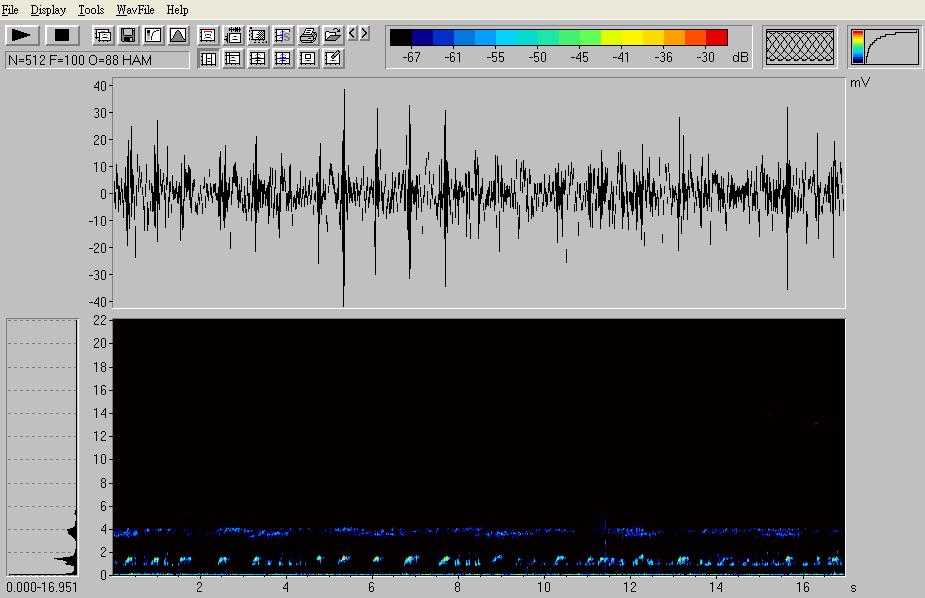Open the Tools menu
The width and height of the screenshot is (925, 598).
[x=91, y=10]
